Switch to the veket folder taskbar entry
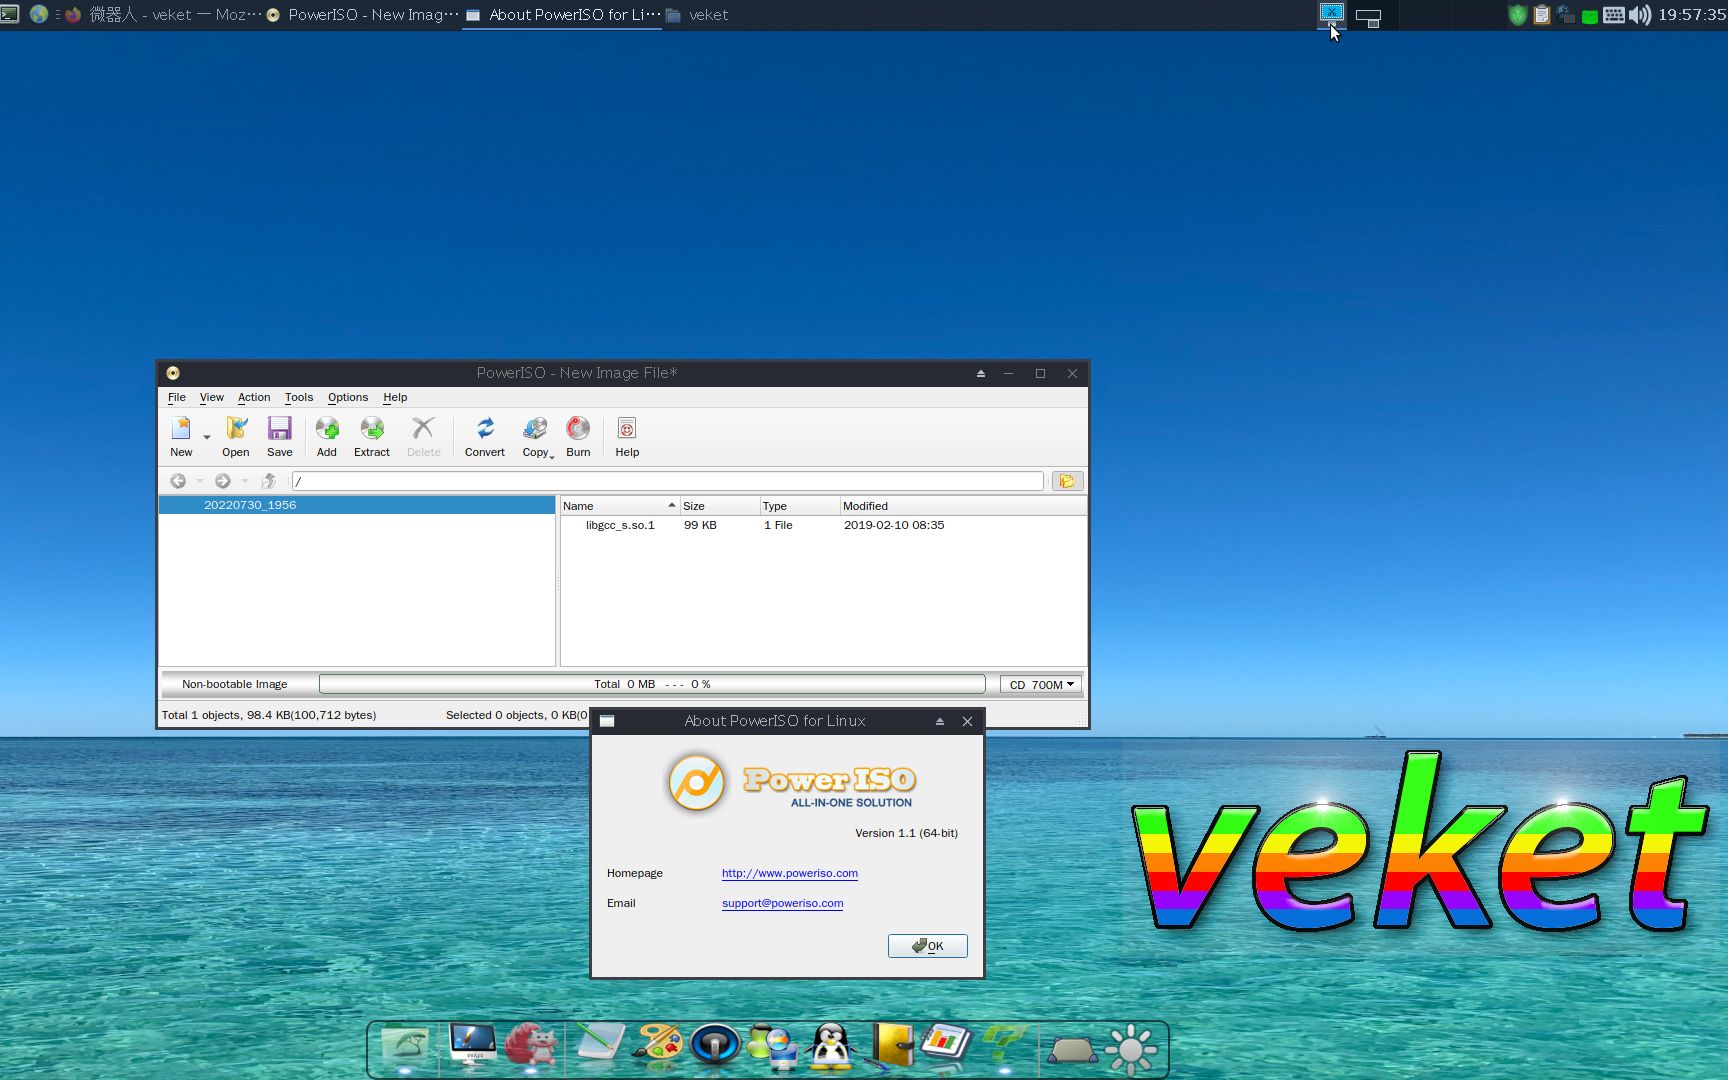Image resolution: width=1728 pixels, height=1080 pixels. [x=697, y=15]
